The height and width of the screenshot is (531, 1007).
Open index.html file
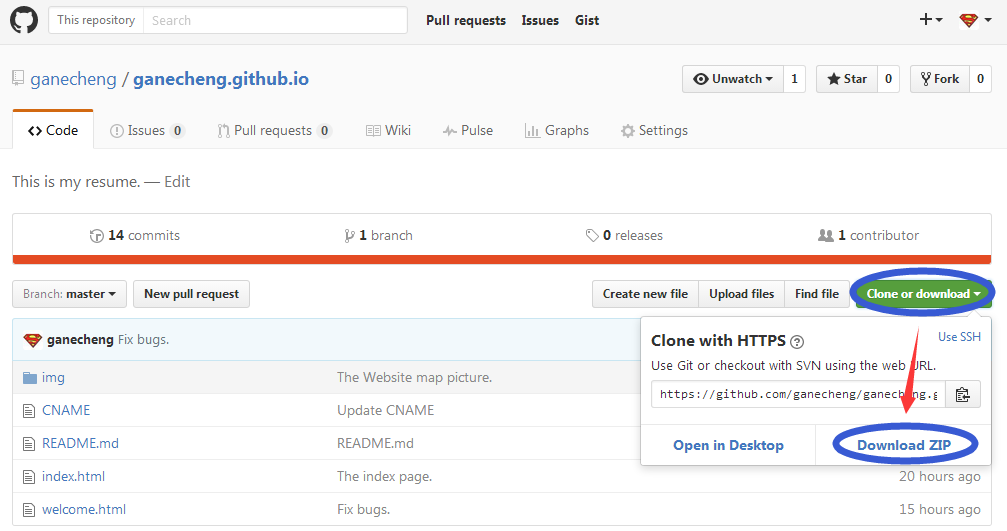point(73,476)
